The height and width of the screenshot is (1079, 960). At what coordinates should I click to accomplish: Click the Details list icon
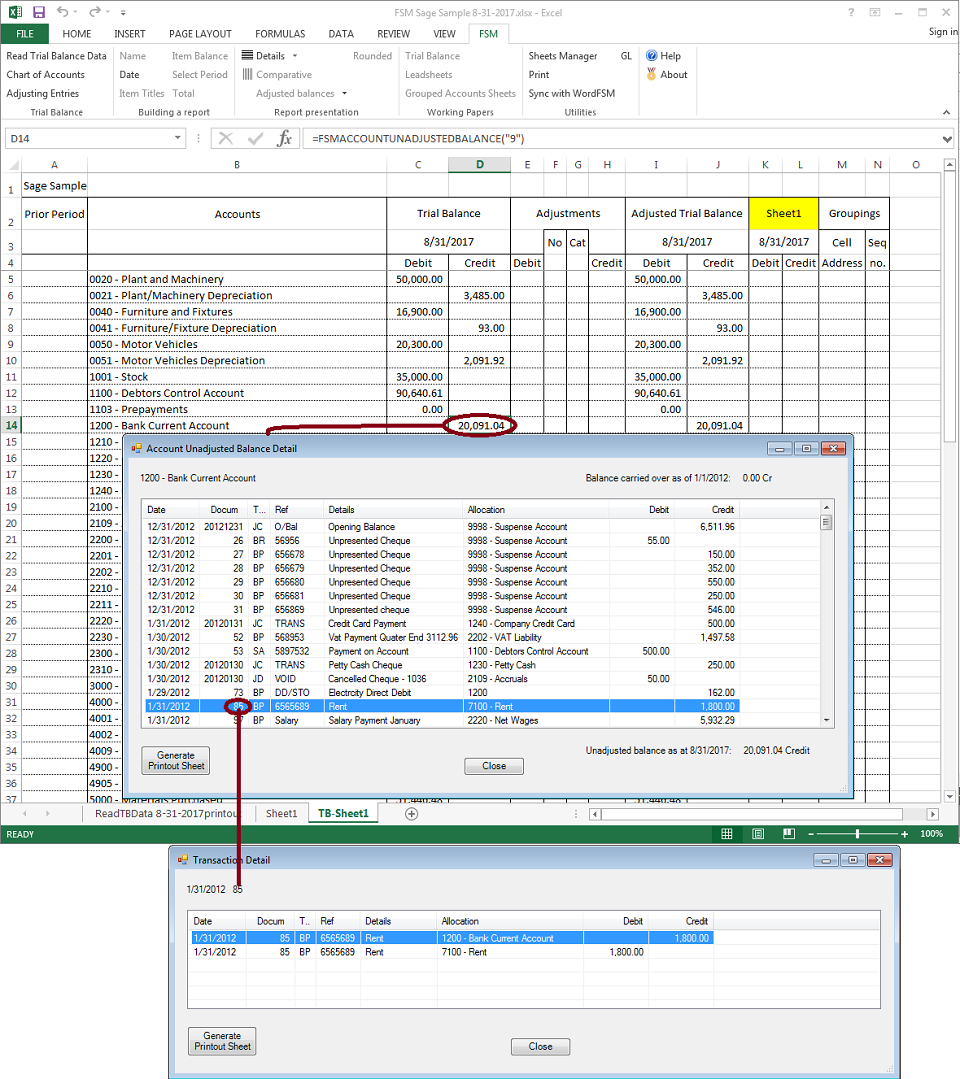tap(248, 55)
